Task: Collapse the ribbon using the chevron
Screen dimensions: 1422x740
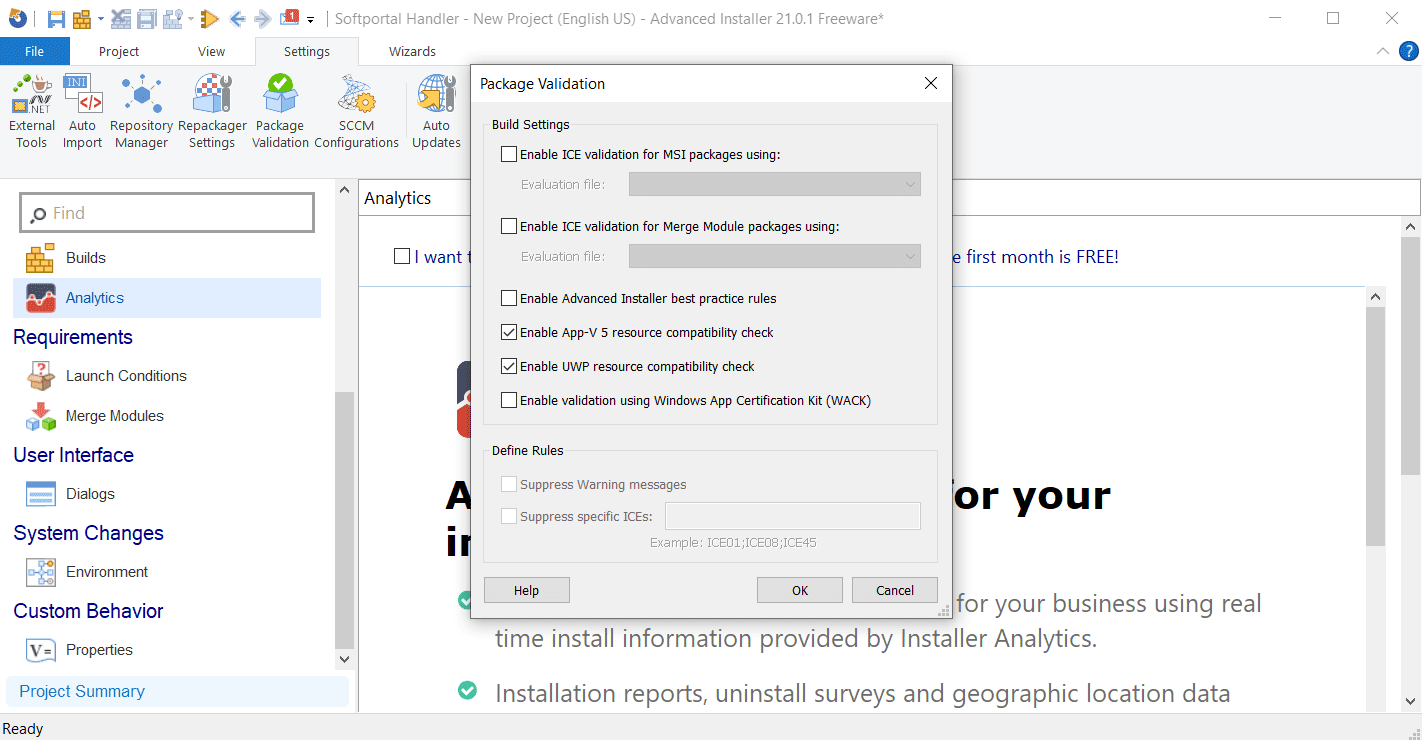Action: click(x=1383, y=51)
